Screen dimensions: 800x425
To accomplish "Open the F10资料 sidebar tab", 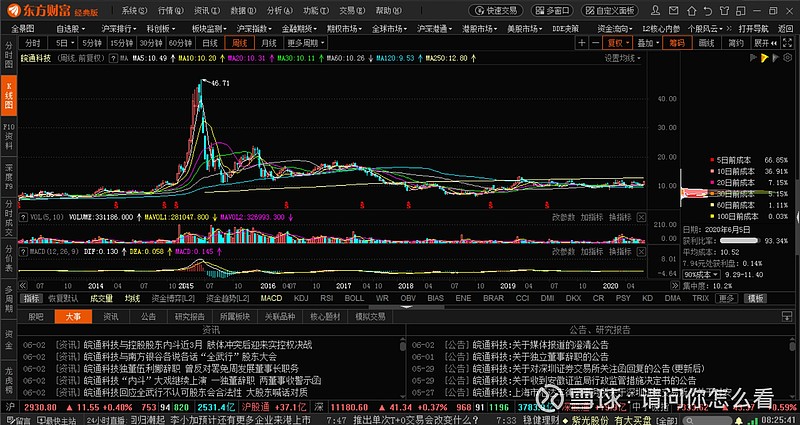I will coord(9,136).
